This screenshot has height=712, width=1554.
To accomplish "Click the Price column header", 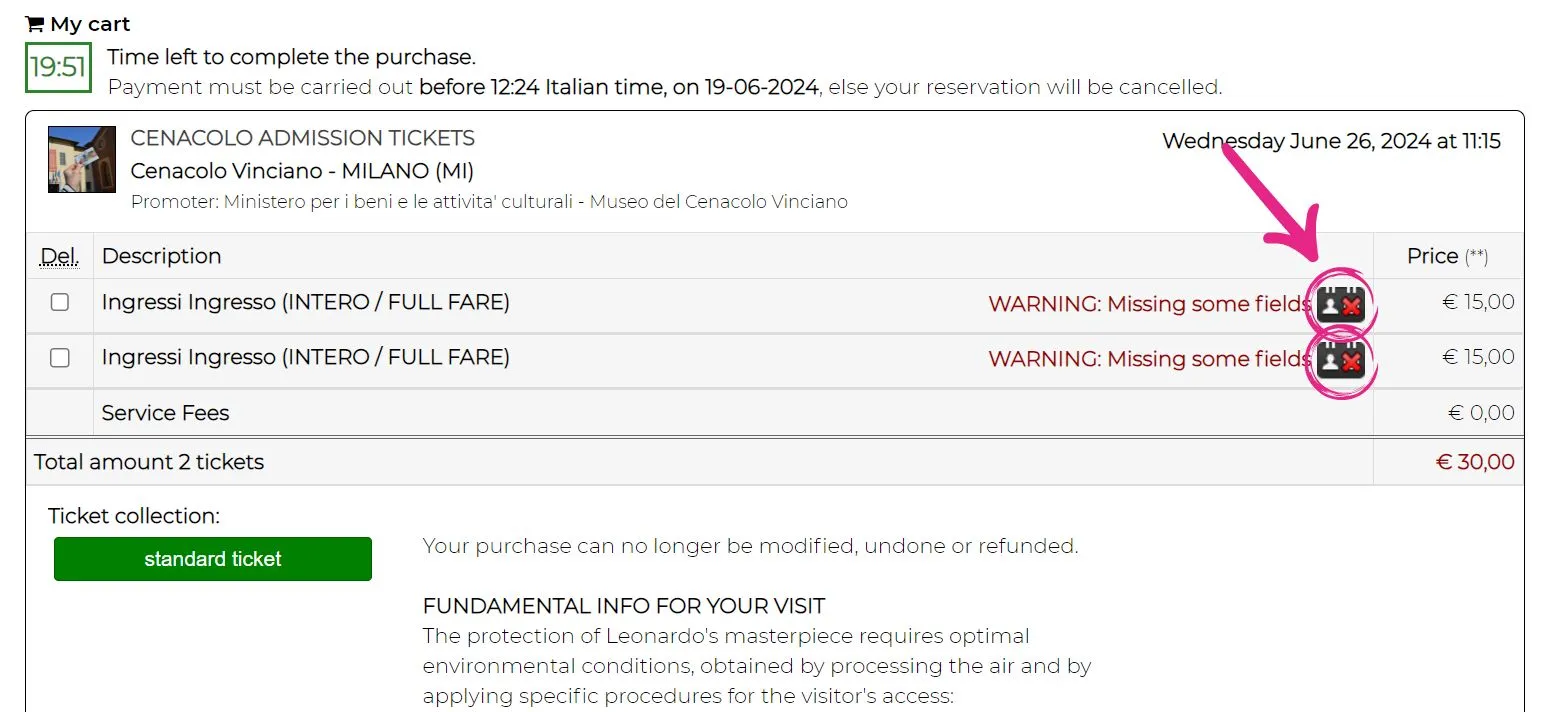I will click(x=1433, y=256).
